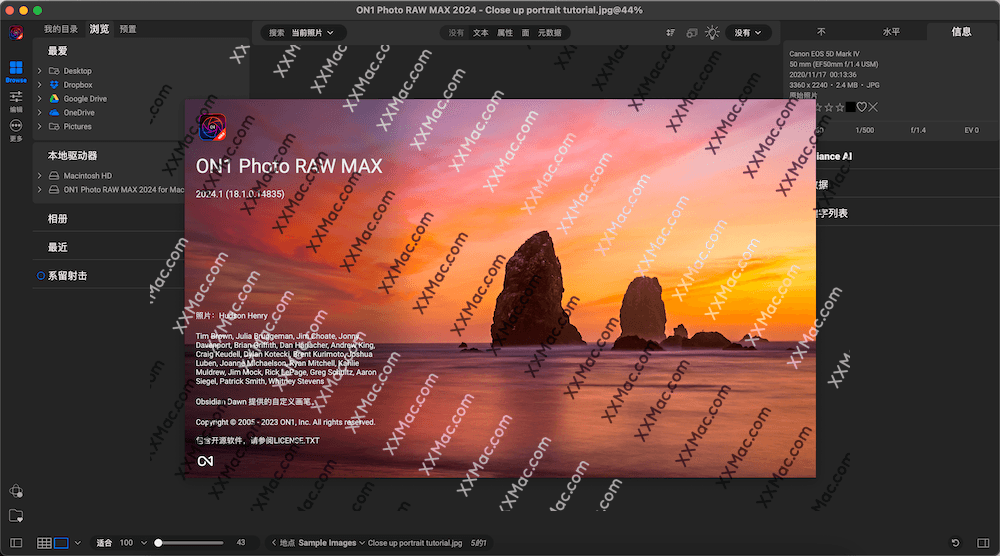
Task: Click the Close up portrait tutorial.jpg filename
Action: point(415,543)
